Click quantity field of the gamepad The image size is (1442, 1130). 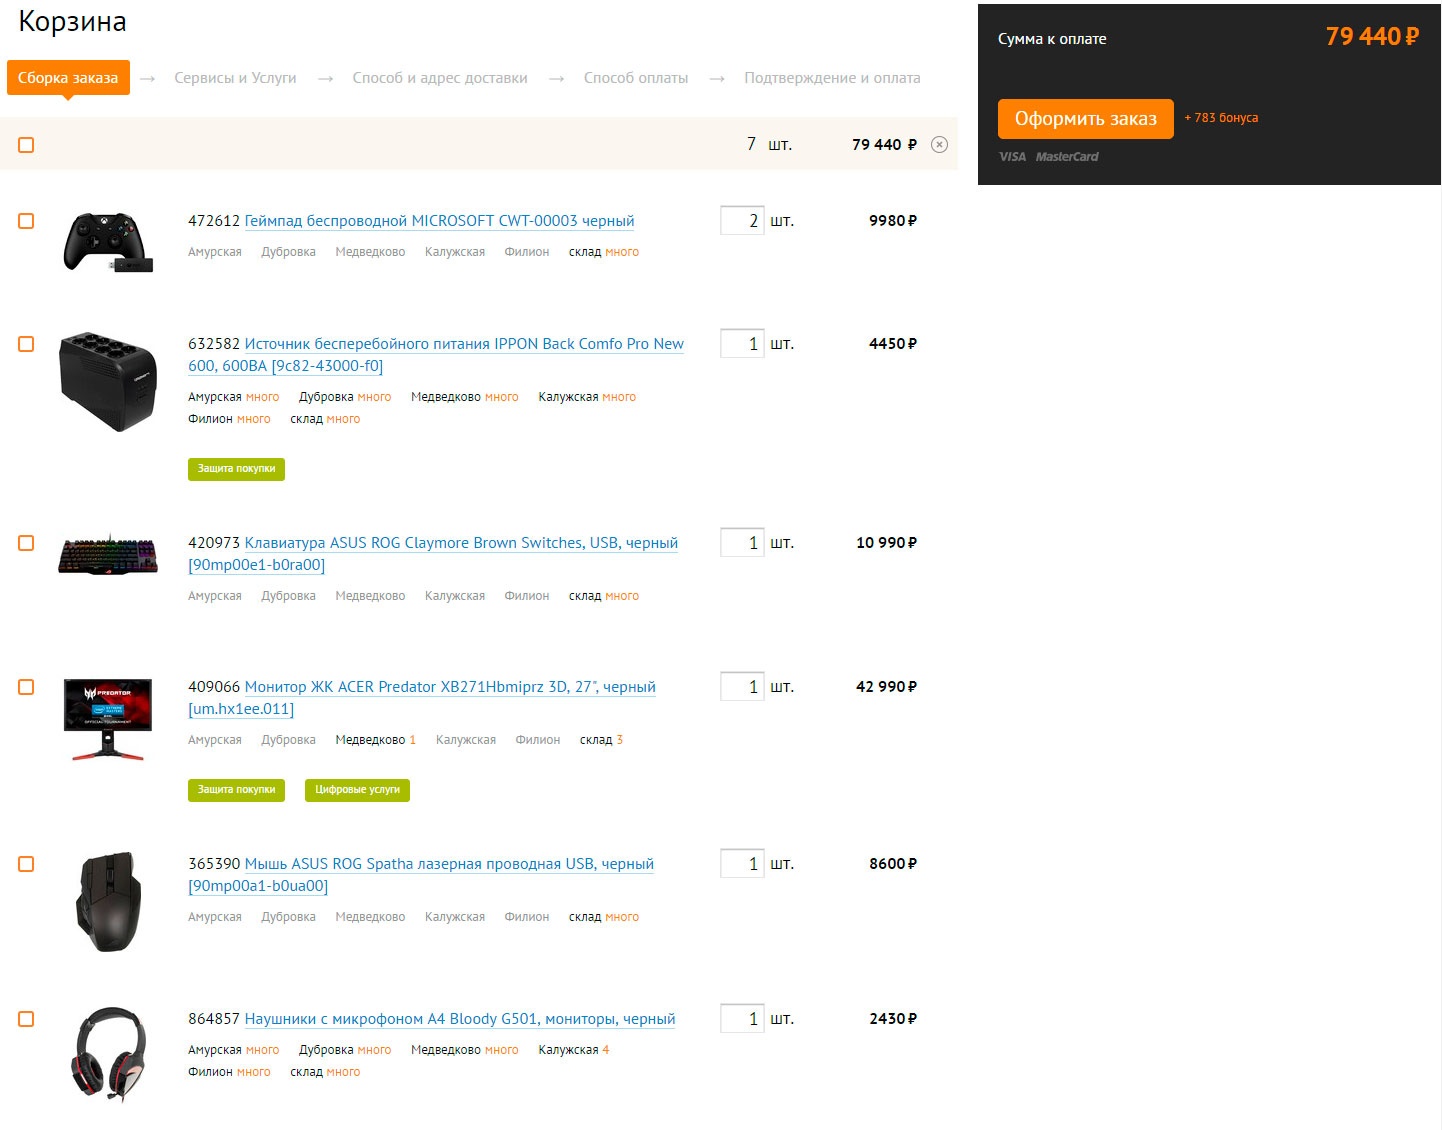click(x=742, y=221)
